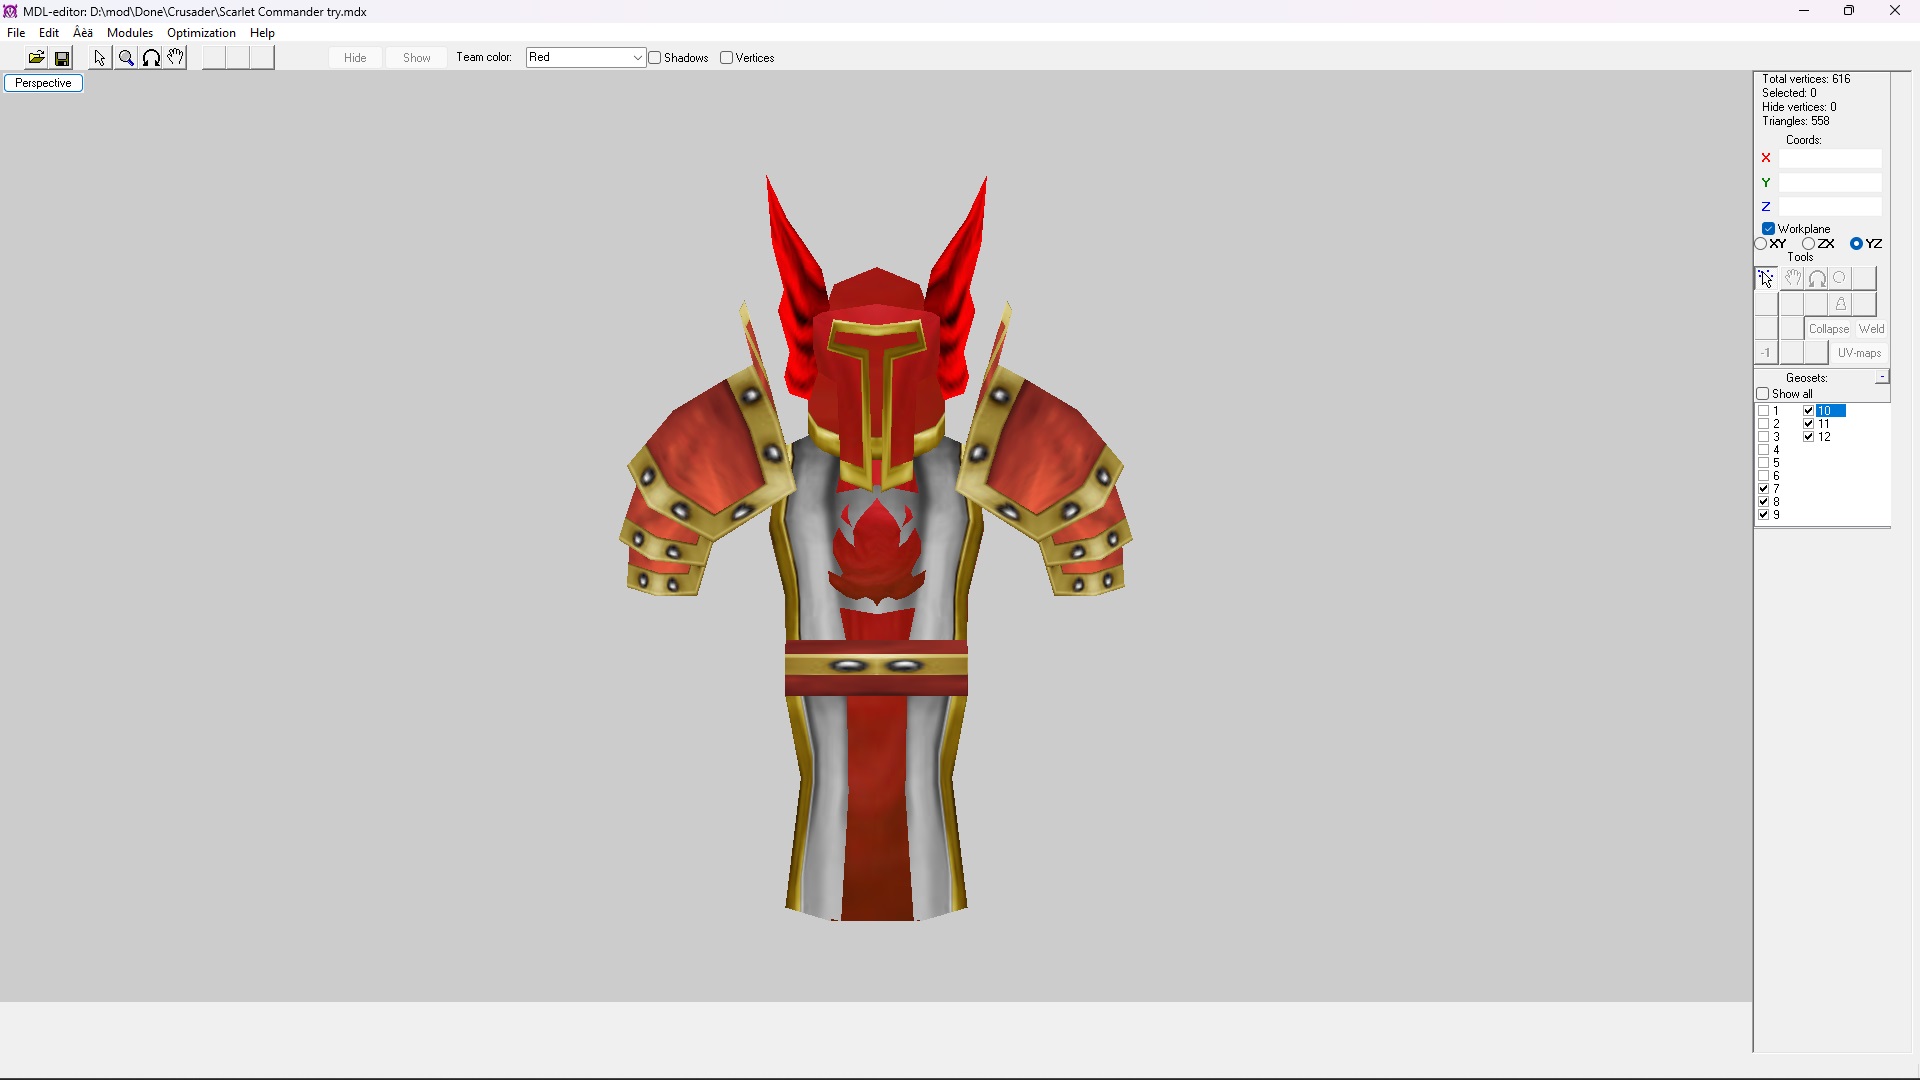Toggle the Shadows checkbox
Image resolution: width=1920 pixels, height=1080 pixels.
click(655, 58)
